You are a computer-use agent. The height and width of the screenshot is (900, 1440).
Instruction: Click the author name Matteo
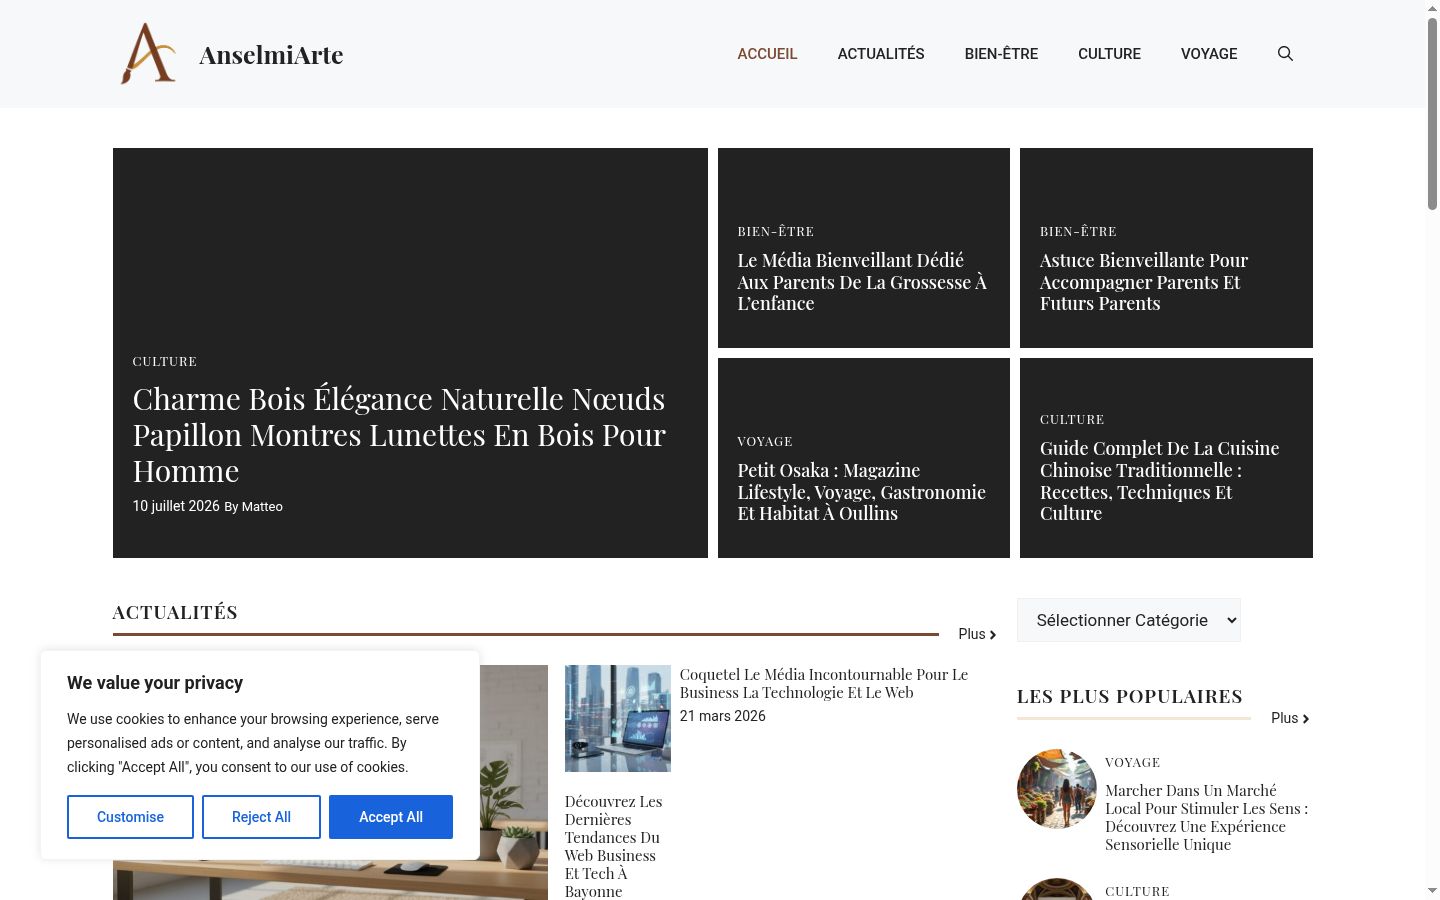click(x=262, y=507)
